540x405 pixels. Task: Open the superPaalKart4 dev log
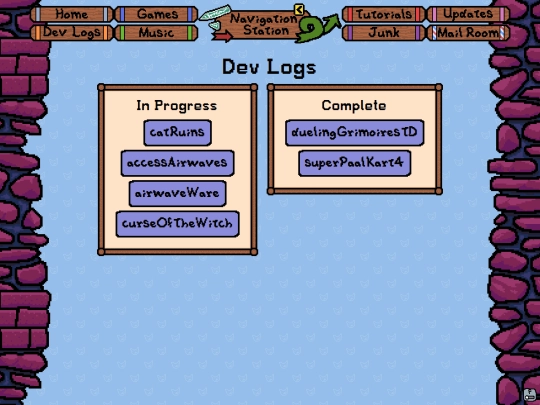pyautogui.click(x=354, y=163)
